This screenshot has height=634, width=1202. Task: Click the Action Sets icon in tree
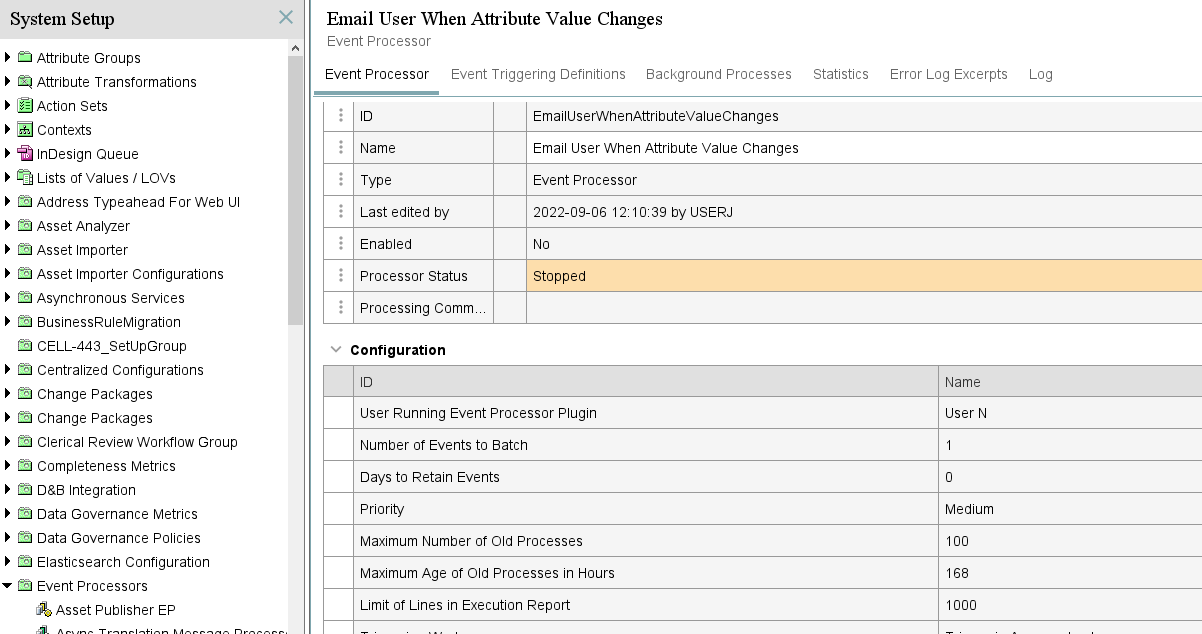25,106
